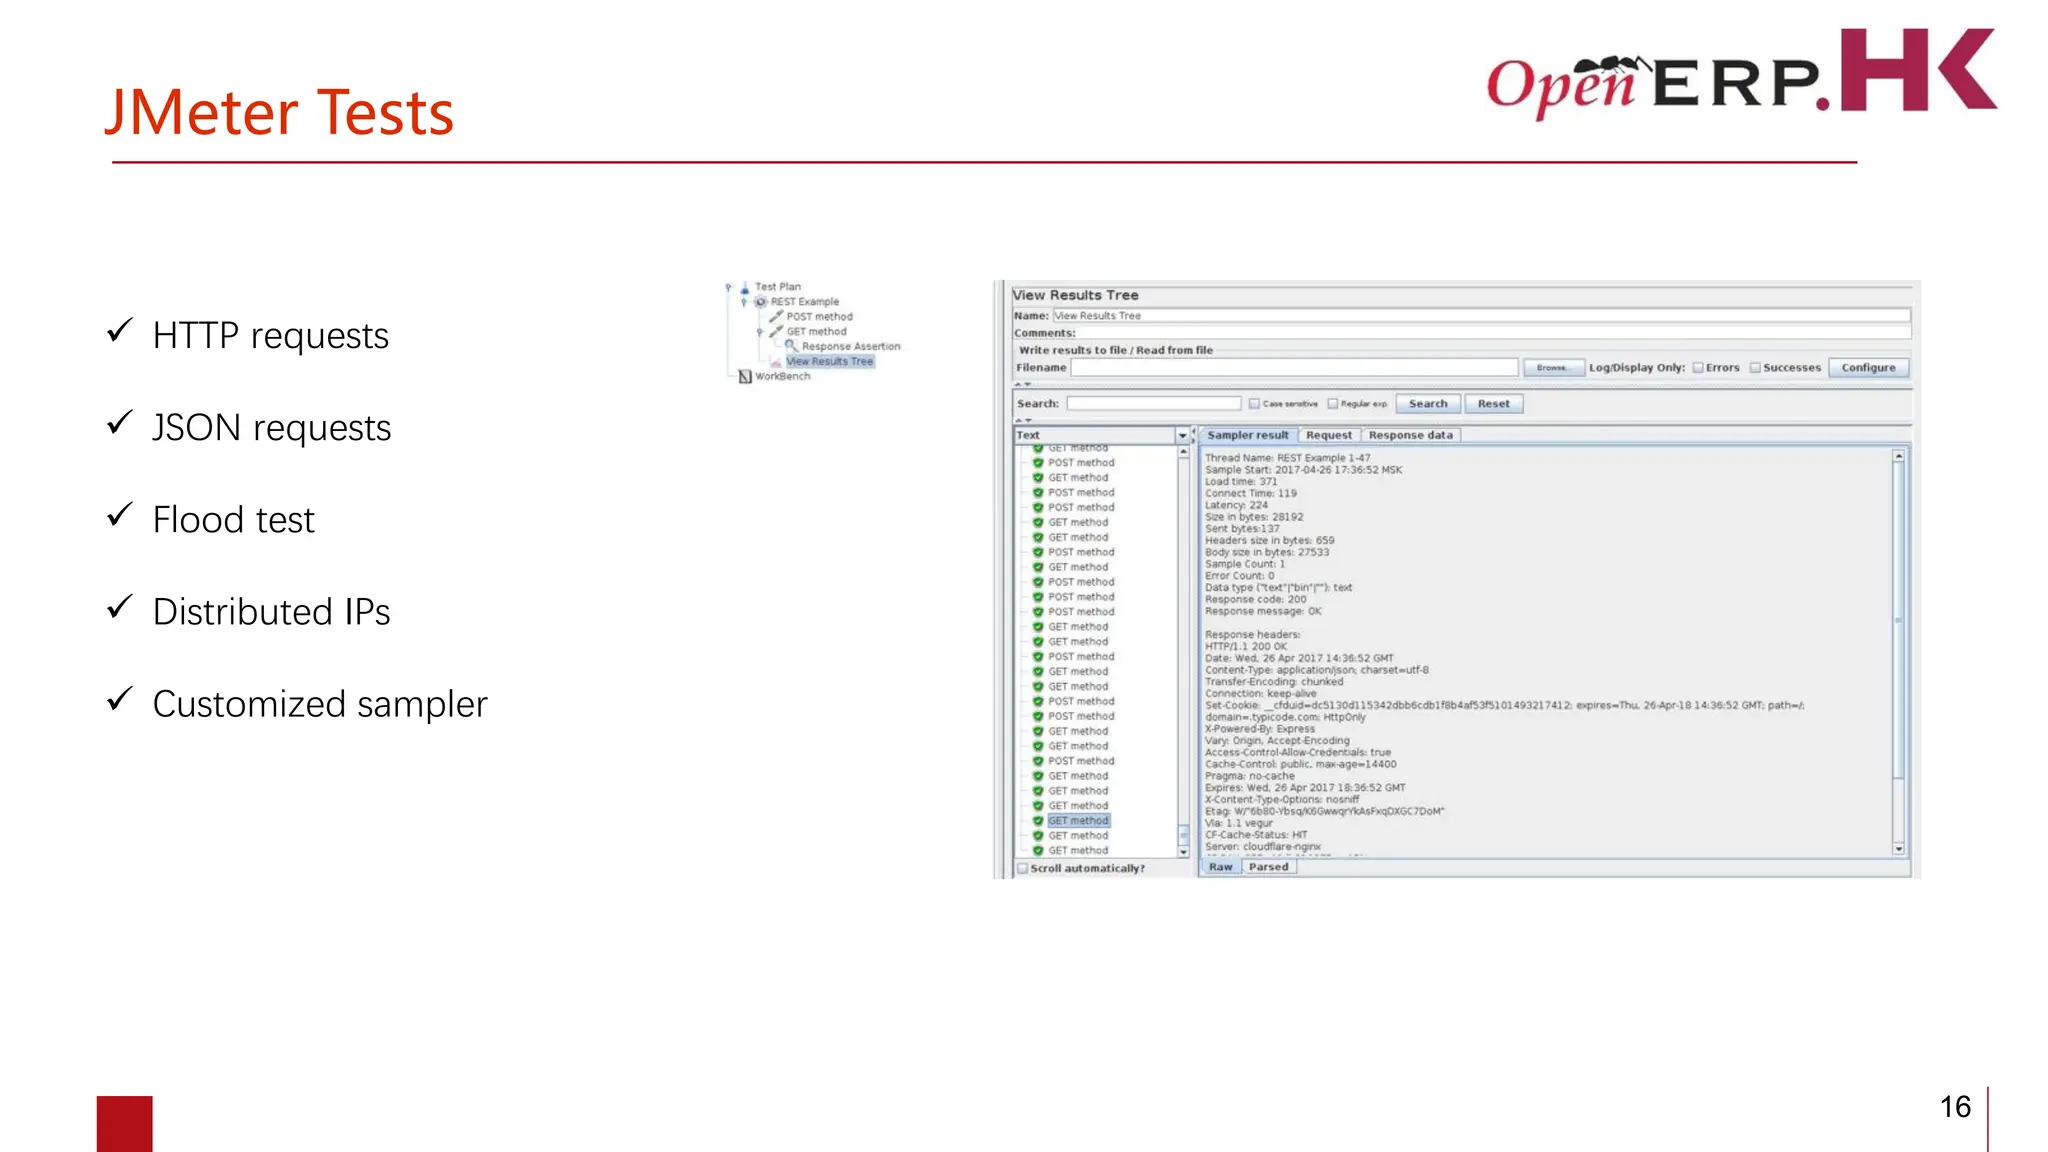Screen dimensions: 2048x1152
Task: Click the 'Distributed IPs' bullet text
Action: 271,612
